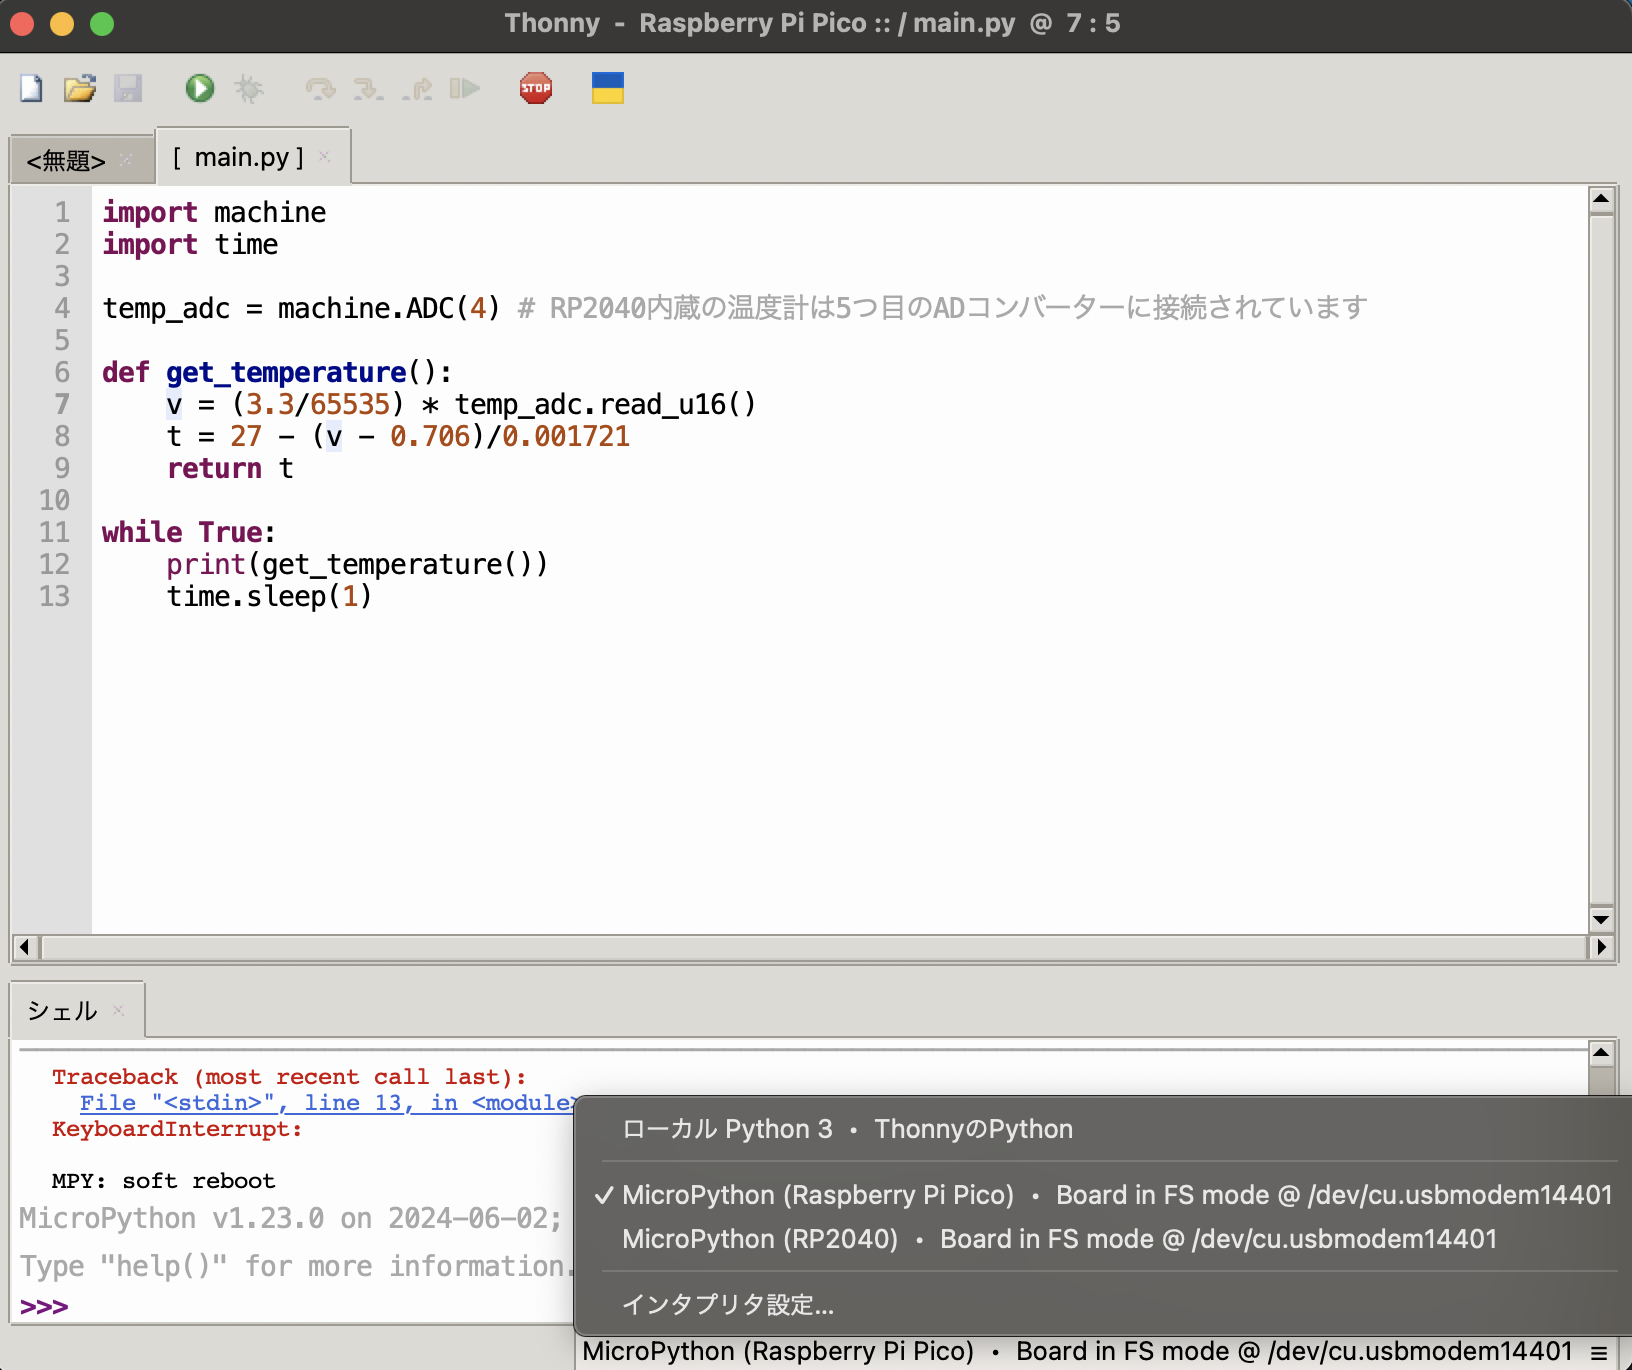Click the options icon at bottom right
This screenshot has height=1370, width=1632.
(x=1613, y=1350)
